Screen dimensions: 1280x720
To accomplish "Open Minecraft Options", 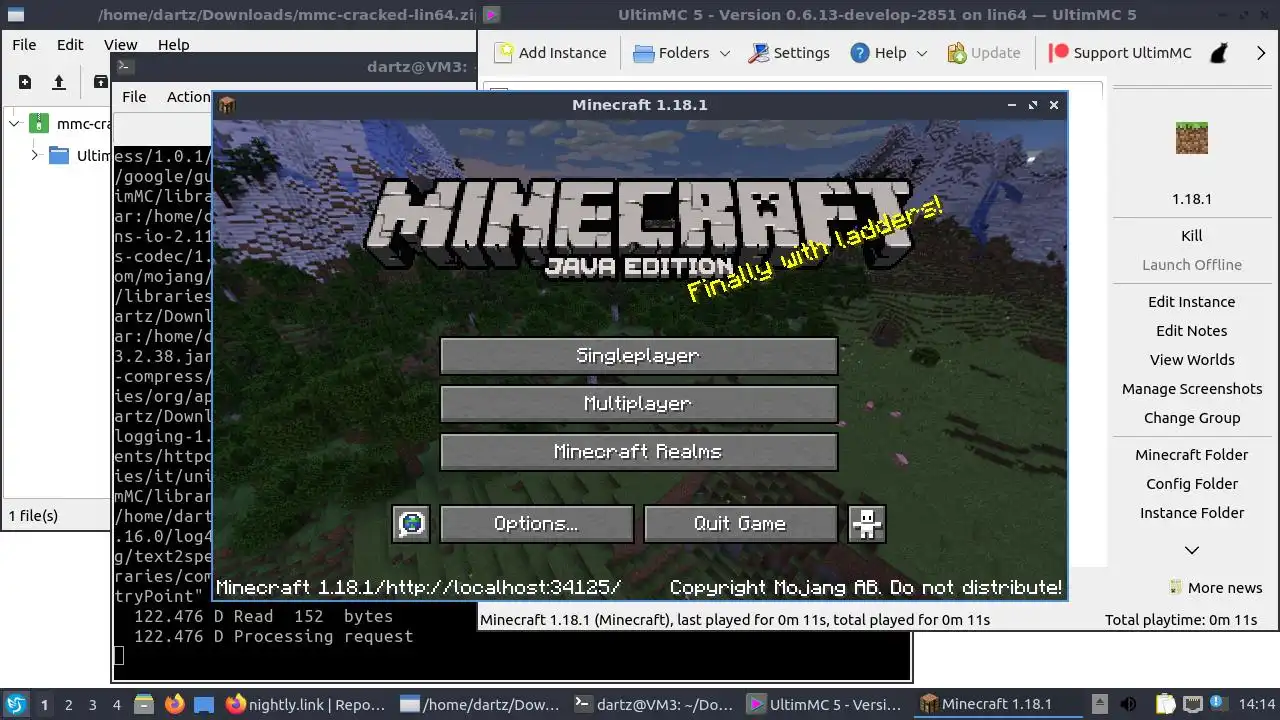I will [536, 523].
